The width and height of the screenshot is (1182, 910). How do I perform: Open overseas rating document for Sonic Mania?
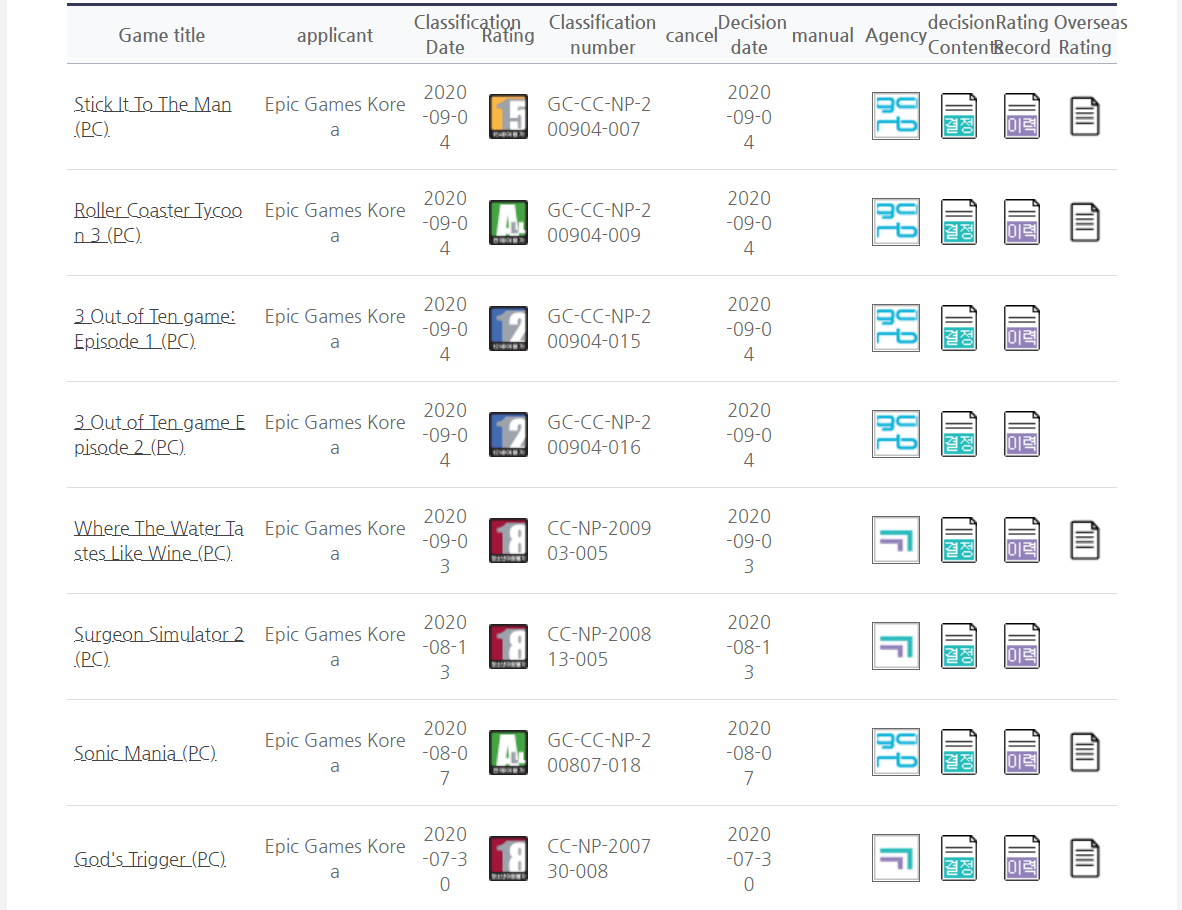pos(1085,753)
